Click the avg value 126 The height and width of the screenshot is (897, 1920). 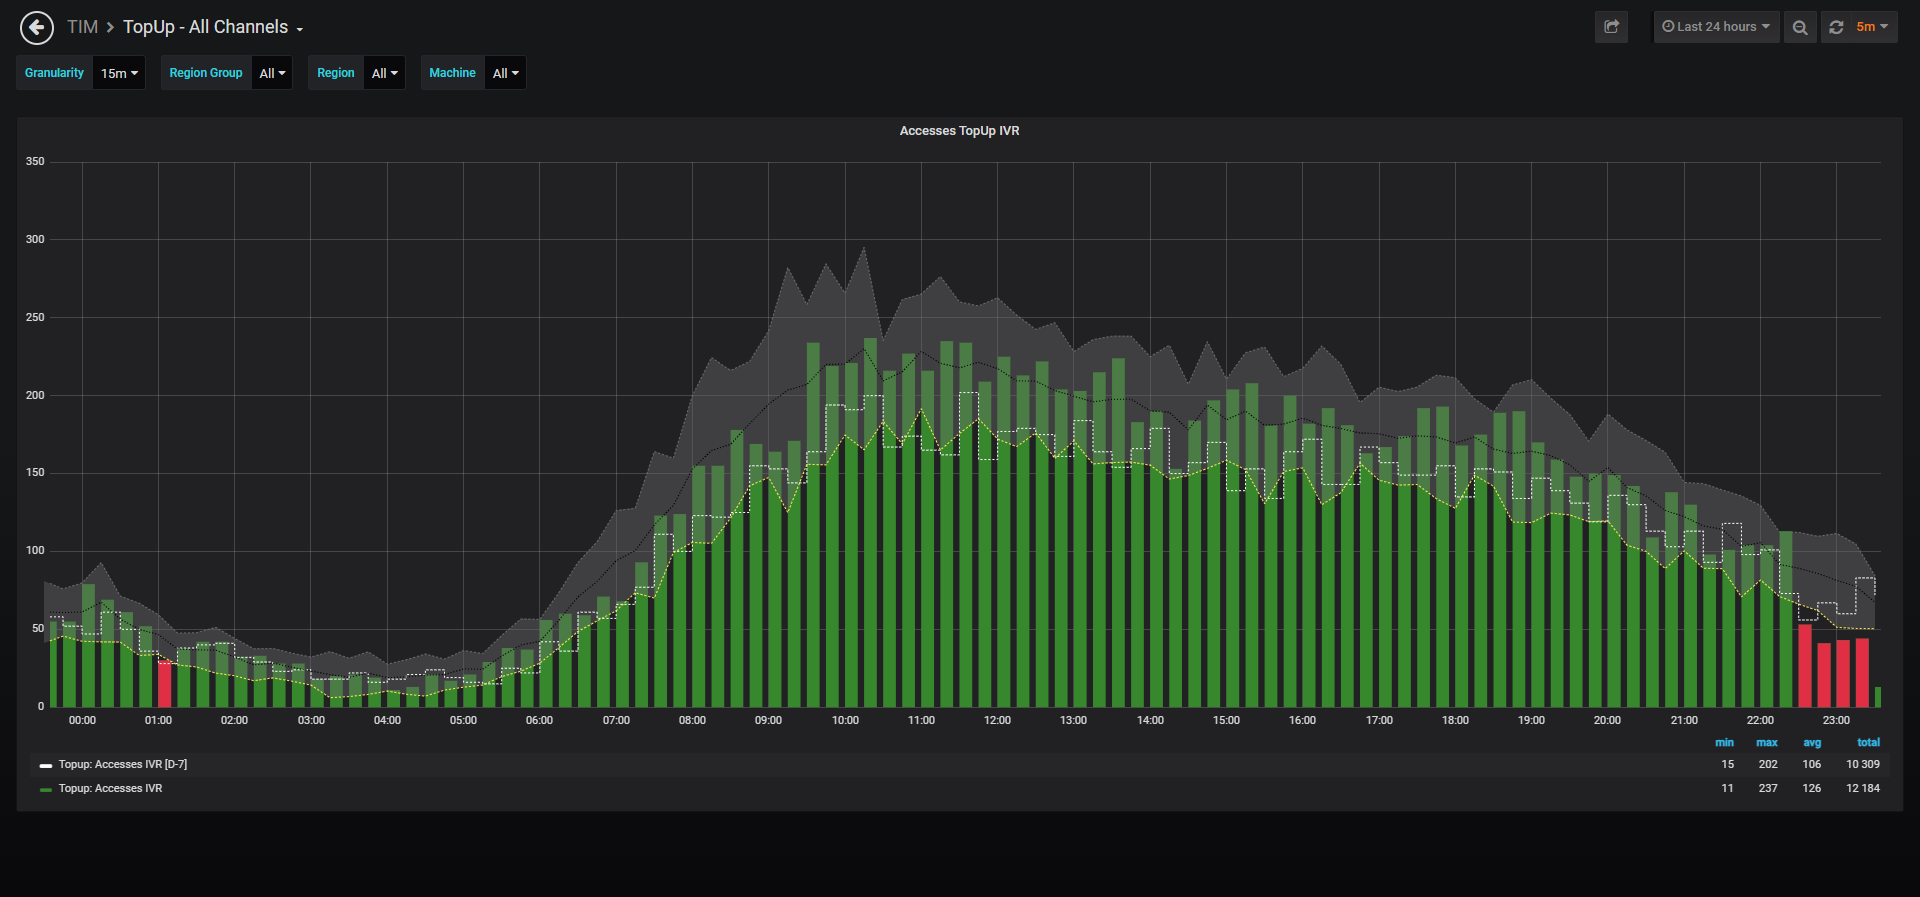click(1812, 789)
